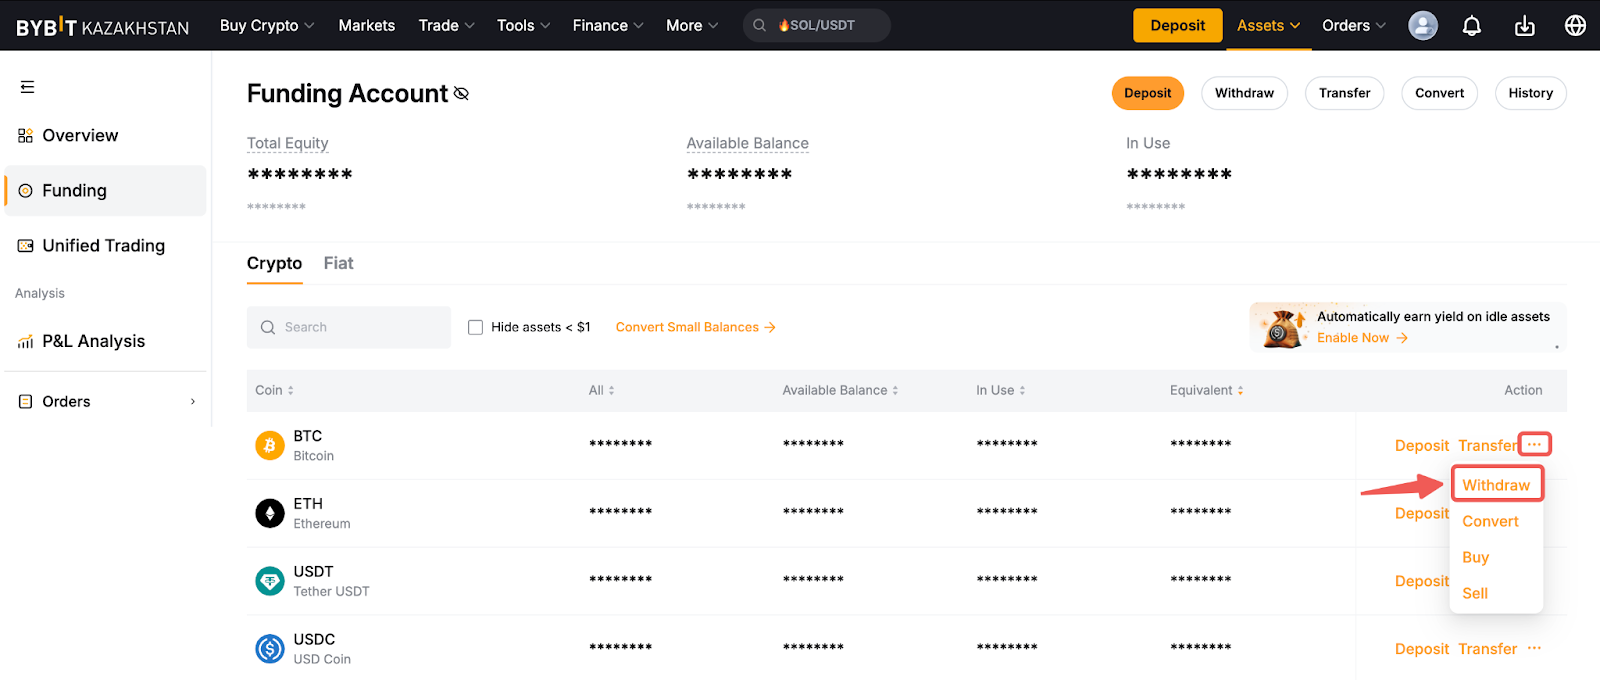Select Withdraw from BTC action menu
Viewport: 1600px width, 680px height.
pyautogui.click(x=1495, y=485)
